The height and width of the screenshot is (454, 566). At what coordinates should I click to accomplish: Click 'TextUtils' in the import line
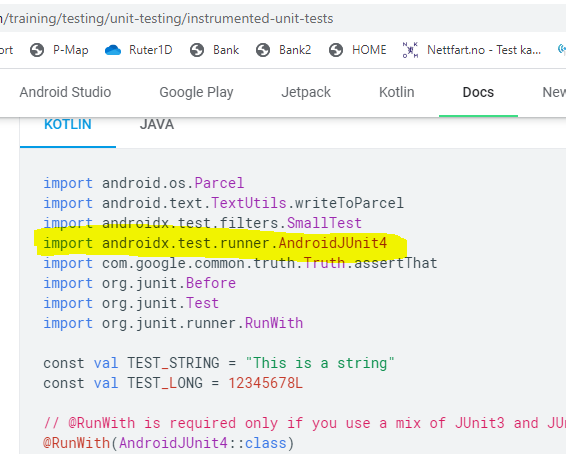pos(249,203)
